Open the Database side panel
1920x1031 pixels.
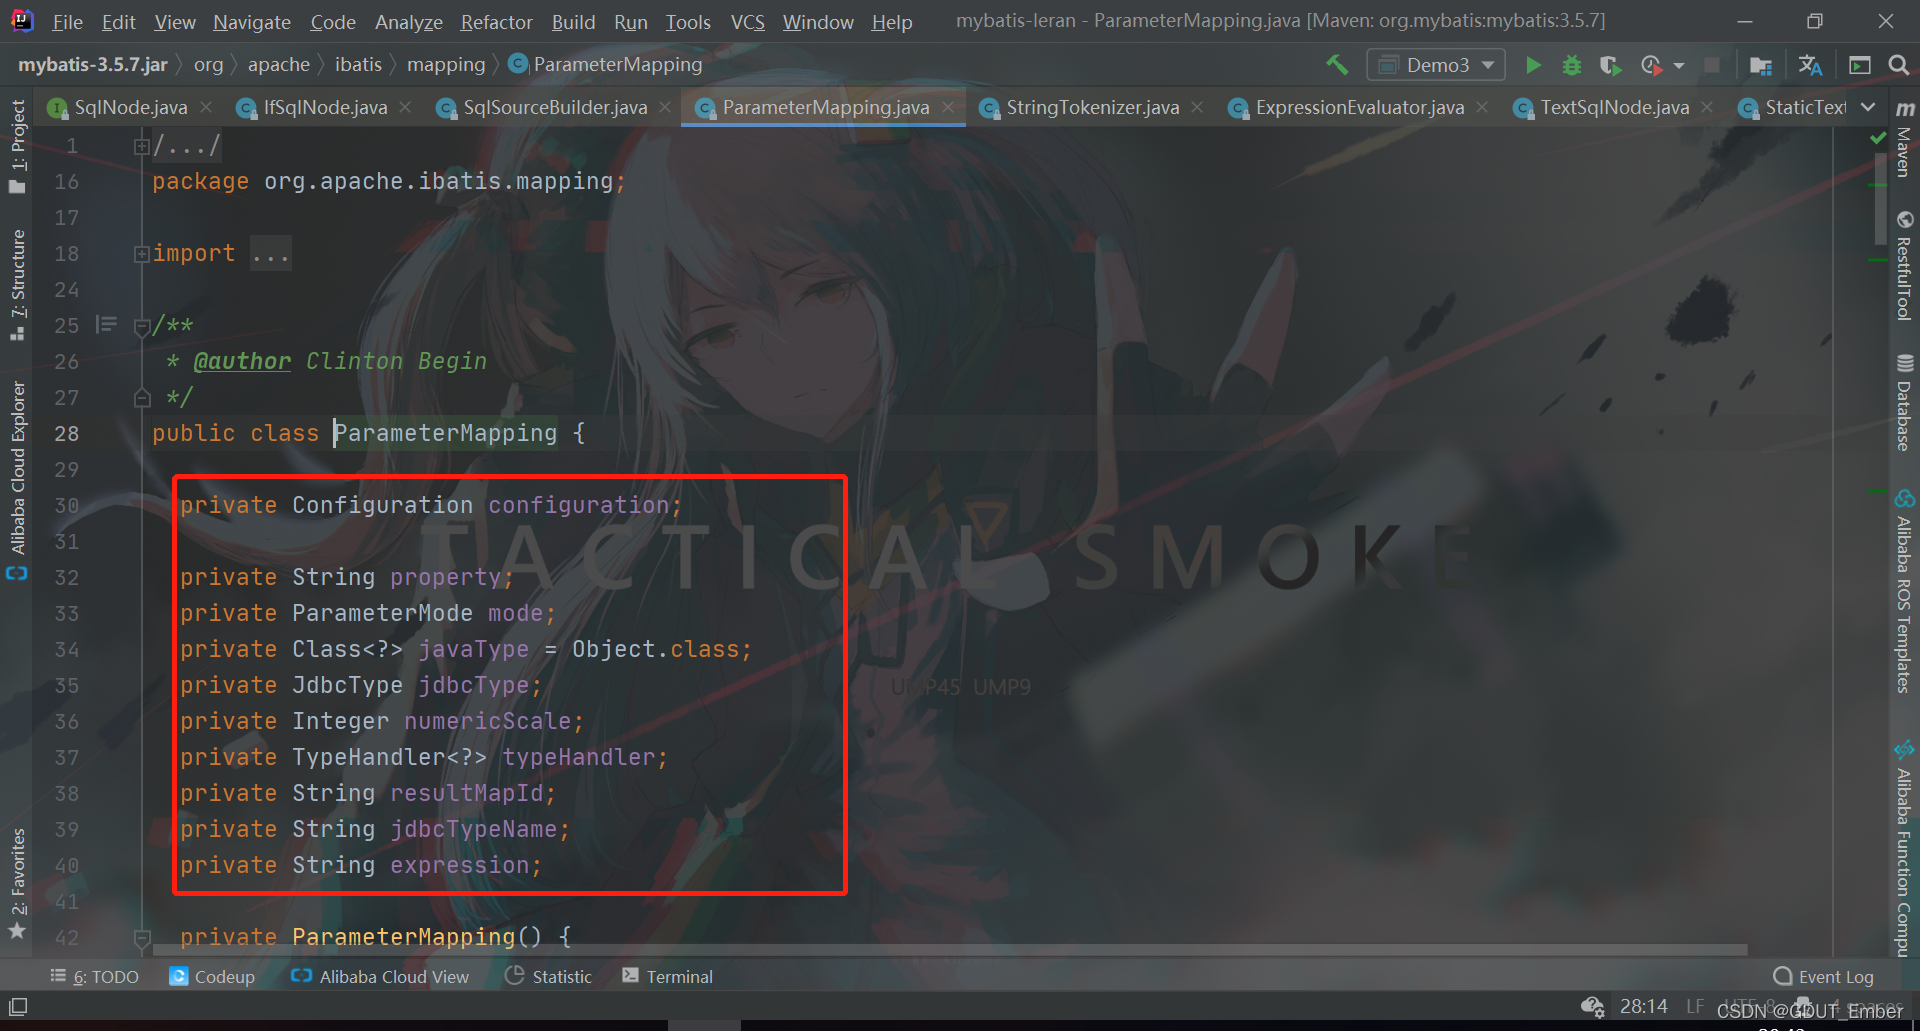click(x=1905, y=403)
